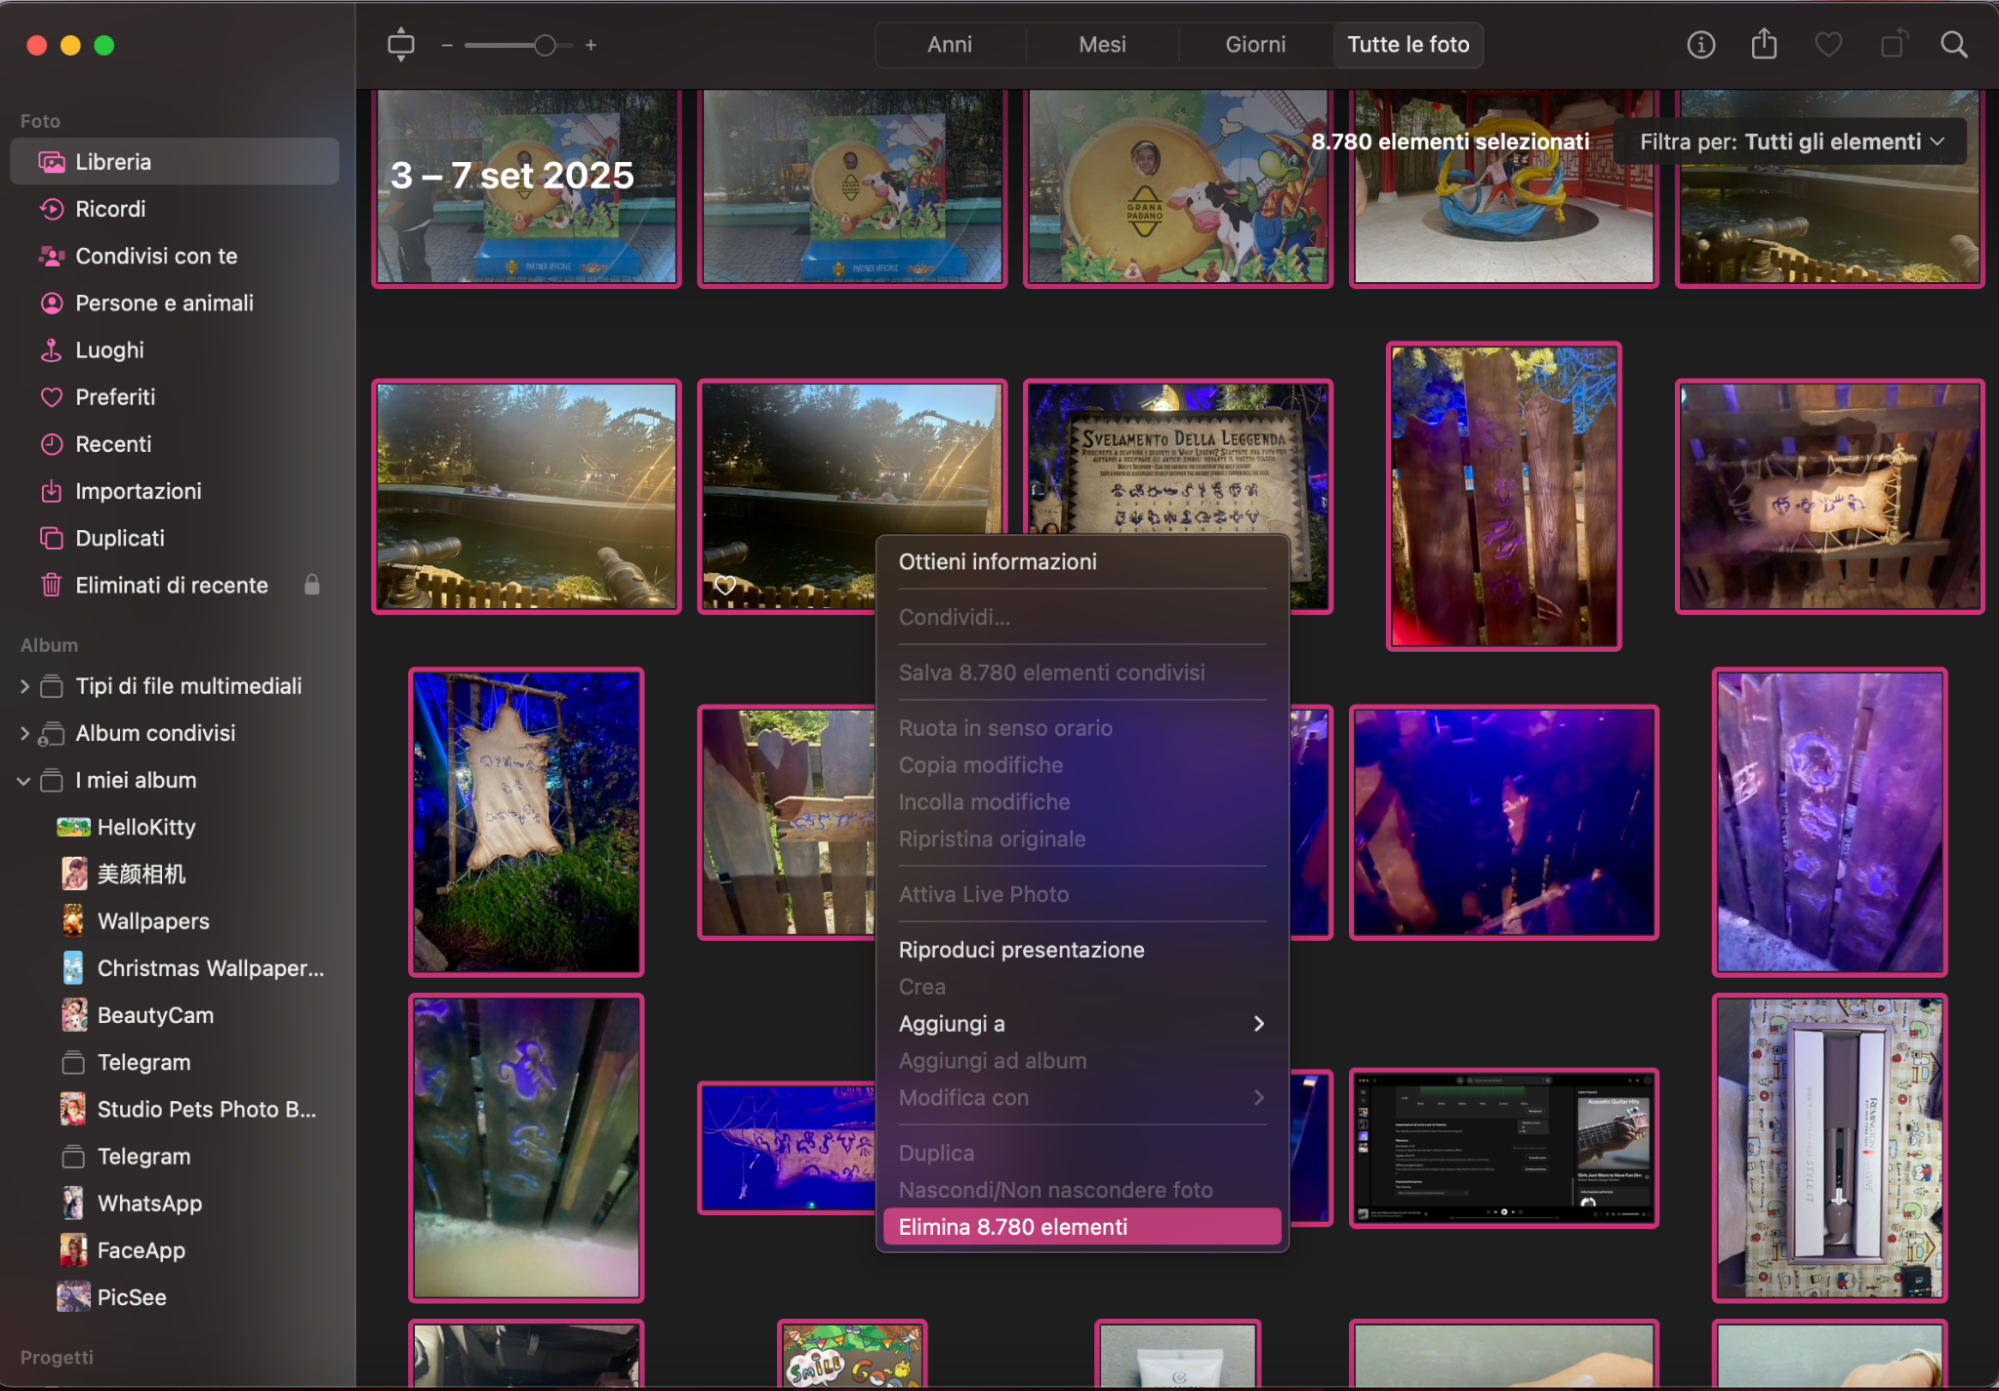Switch to the Mesi tab
Image resolution: width=1999 pixels, height=1391 pixels.
[1101, 44]
